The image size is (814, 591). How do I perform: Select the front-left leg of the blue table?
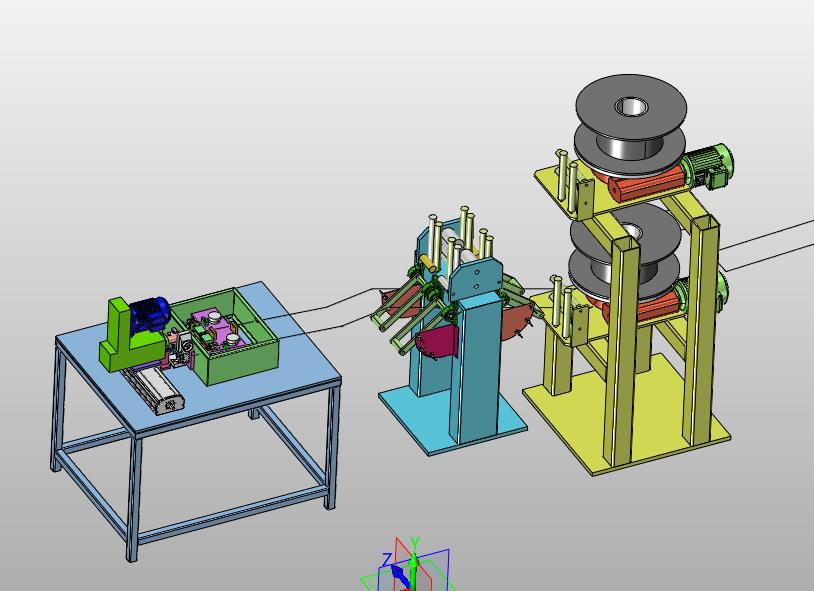pos(133,499)
